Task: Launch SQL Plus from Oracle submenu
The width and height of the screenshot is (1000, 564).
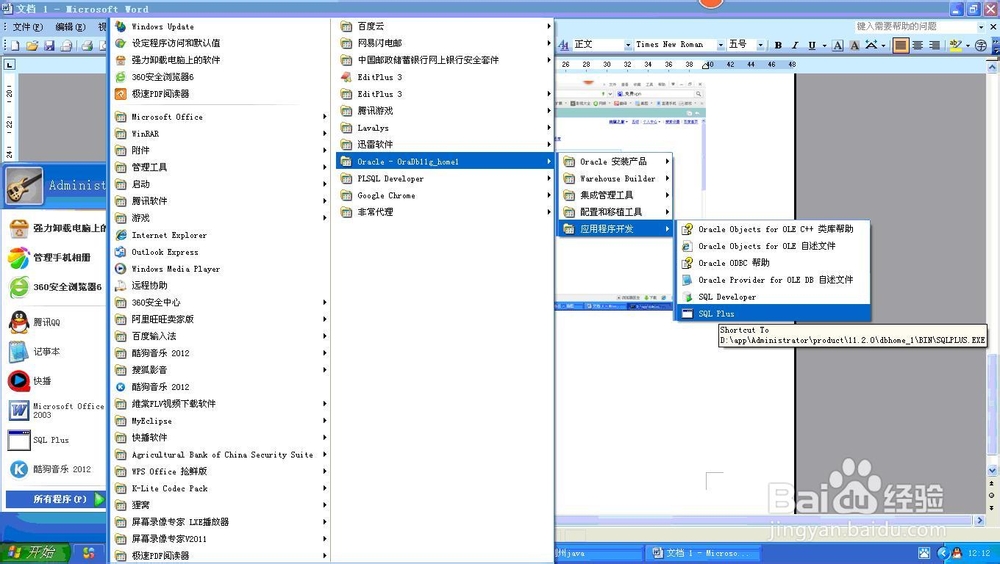Action: point(773,313)
